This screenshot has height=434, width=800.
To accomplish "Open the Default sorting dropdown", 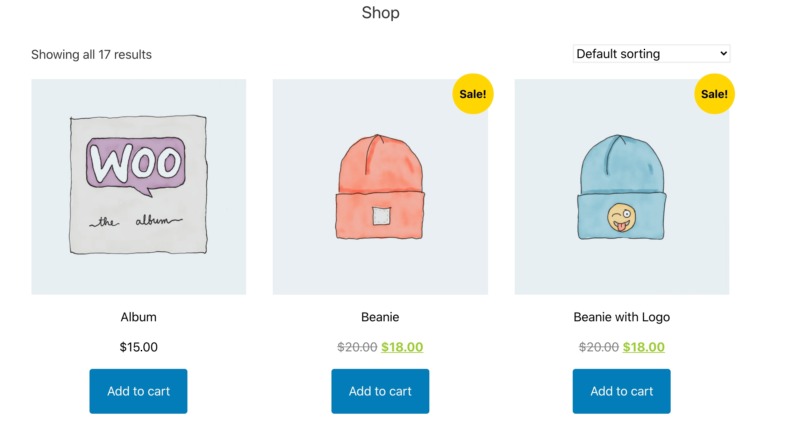I will [651, 53].
